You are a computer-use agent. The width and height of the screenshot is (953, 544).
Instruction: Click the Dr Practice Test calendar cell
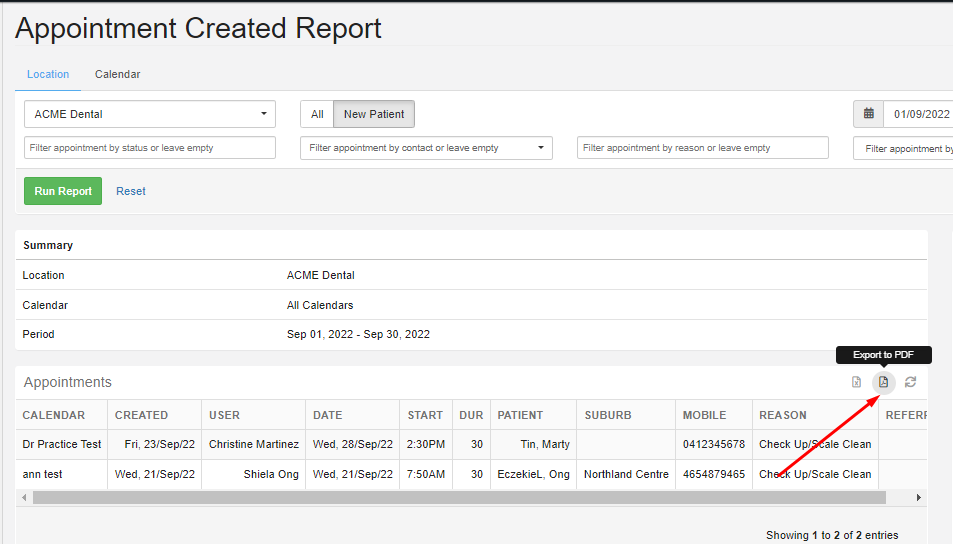[62, 444]
